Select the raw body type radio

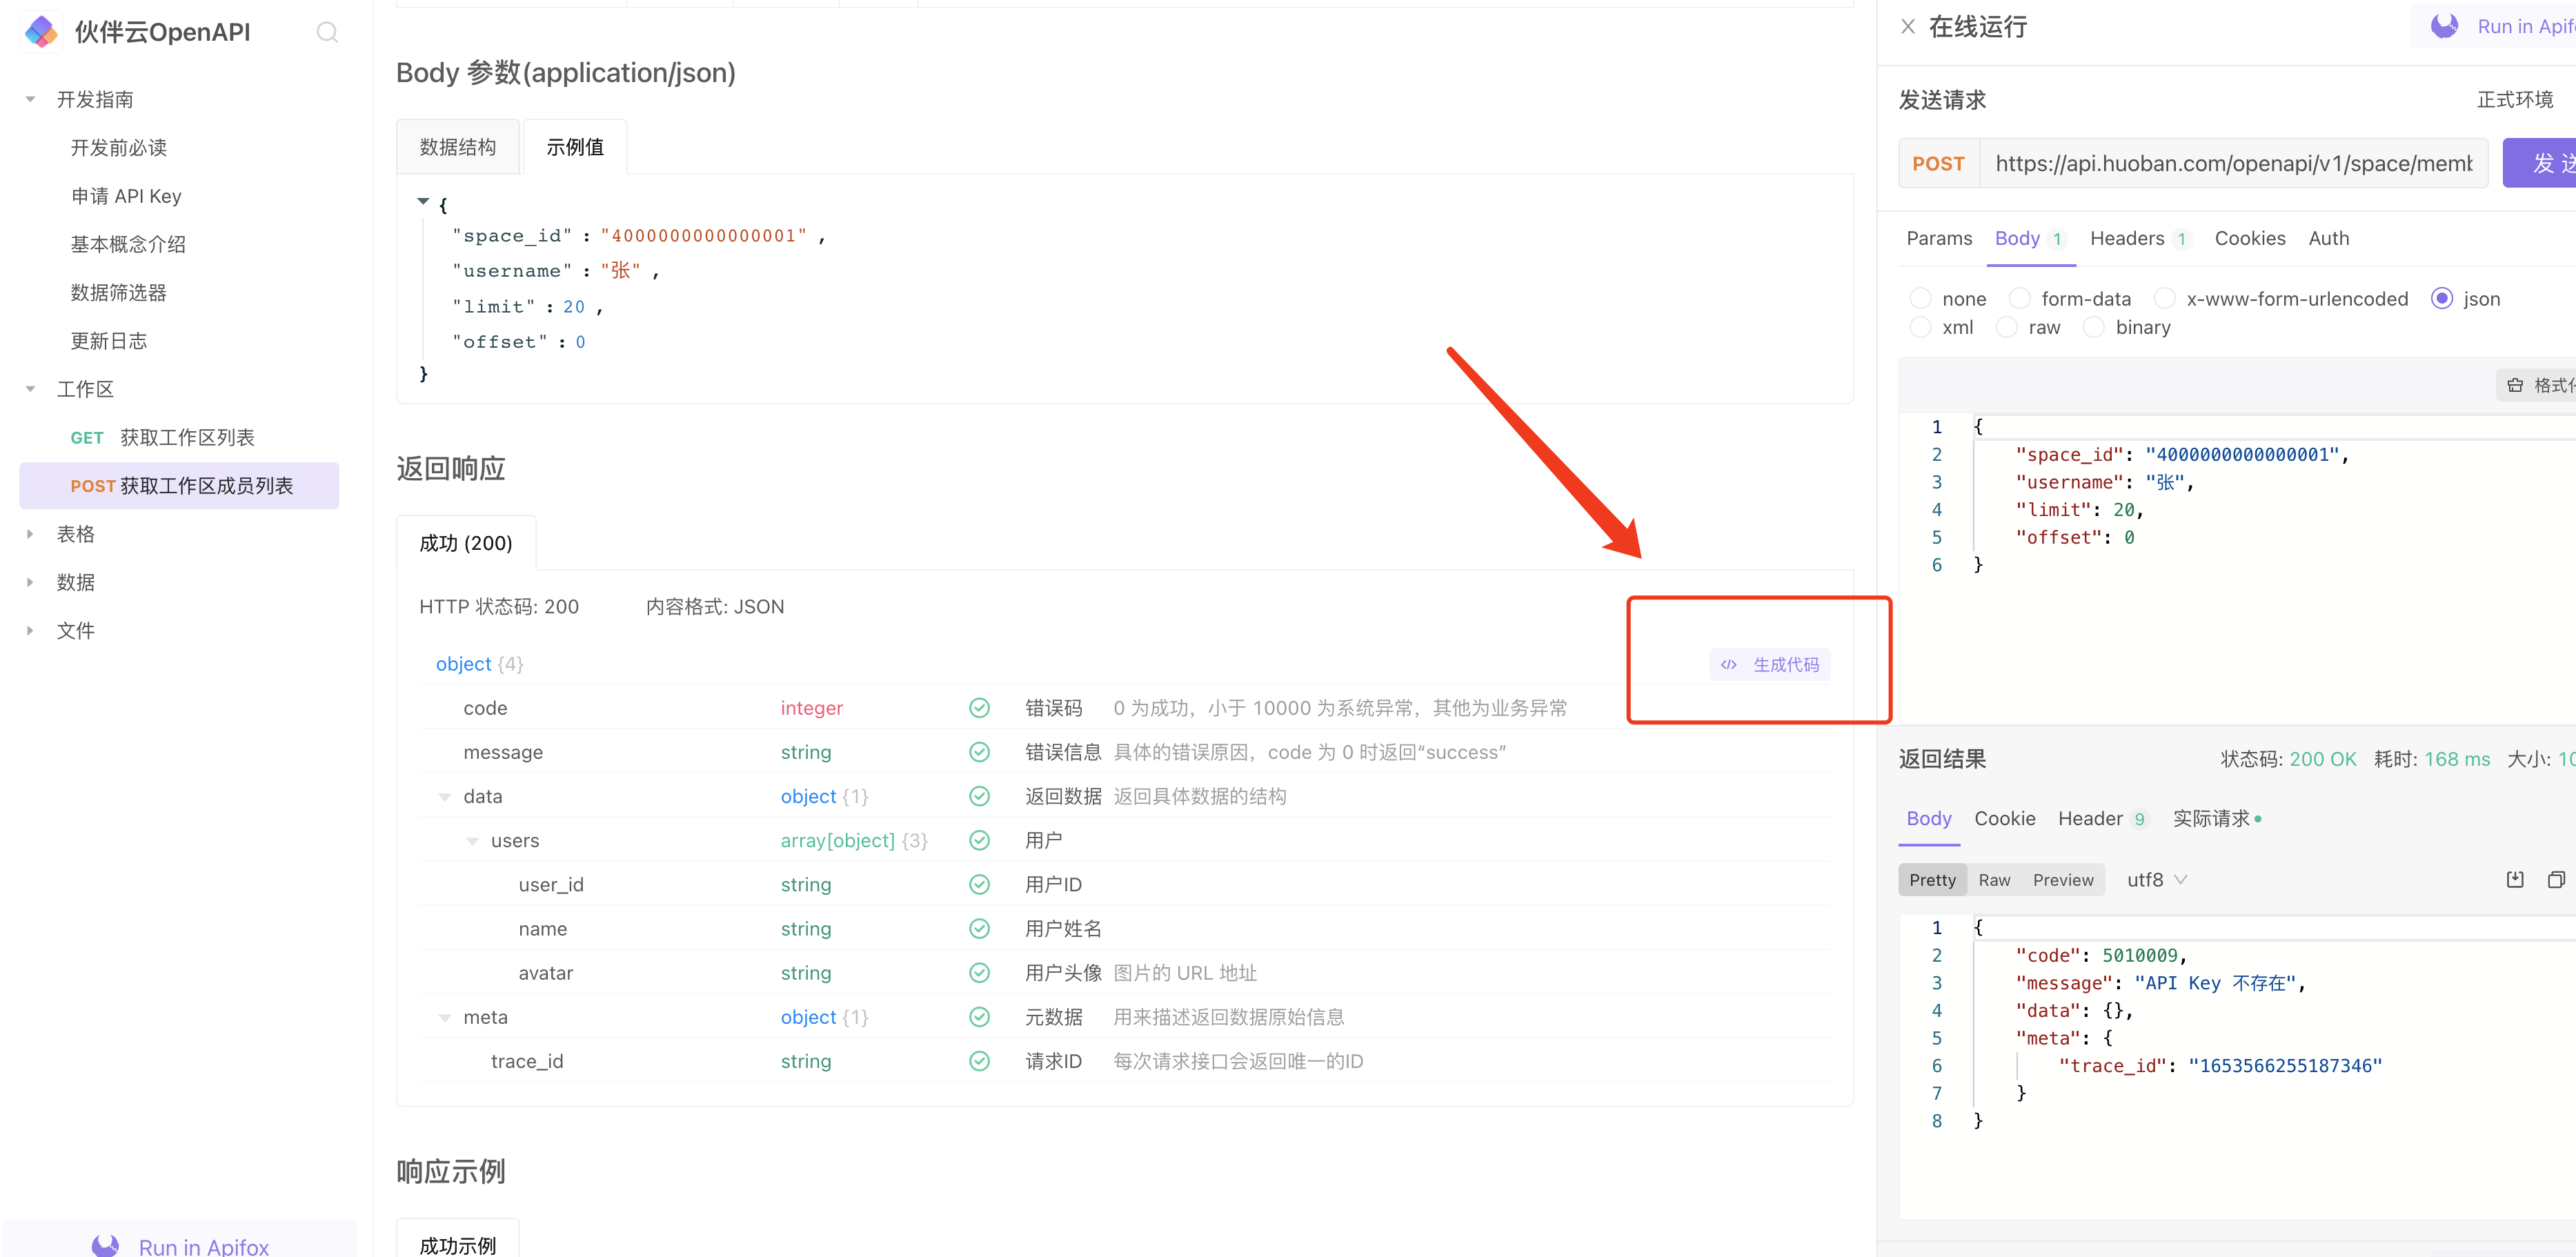coord(2006,327)
